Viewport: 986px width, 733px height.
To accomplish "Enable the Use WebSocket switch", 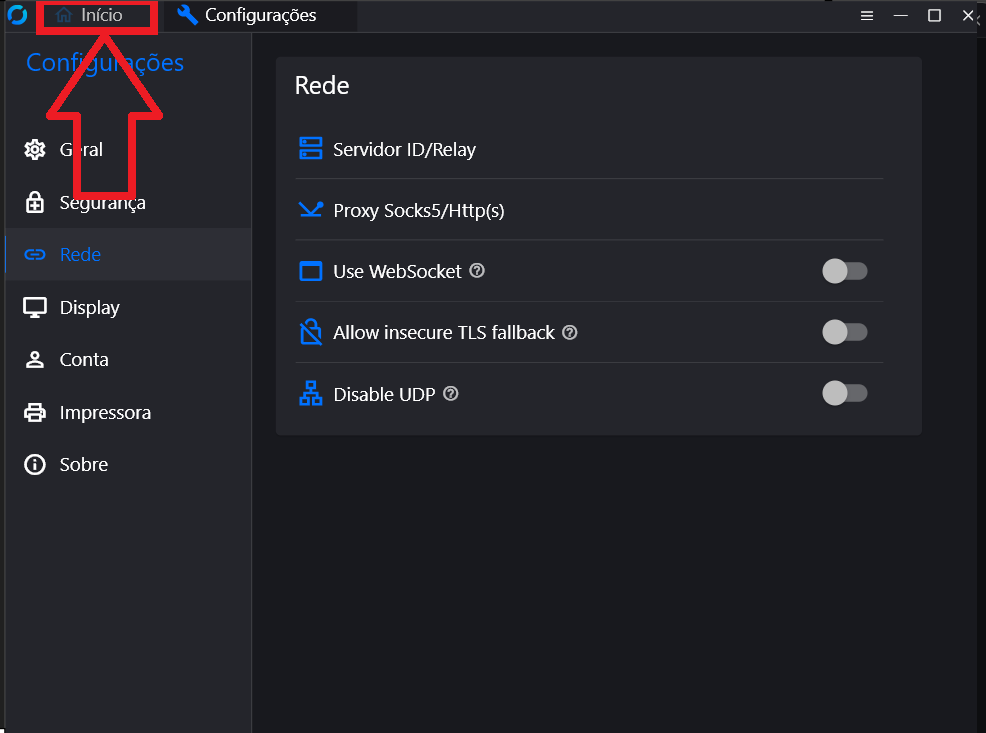I will pyautogui.click(x=844, y=271).
